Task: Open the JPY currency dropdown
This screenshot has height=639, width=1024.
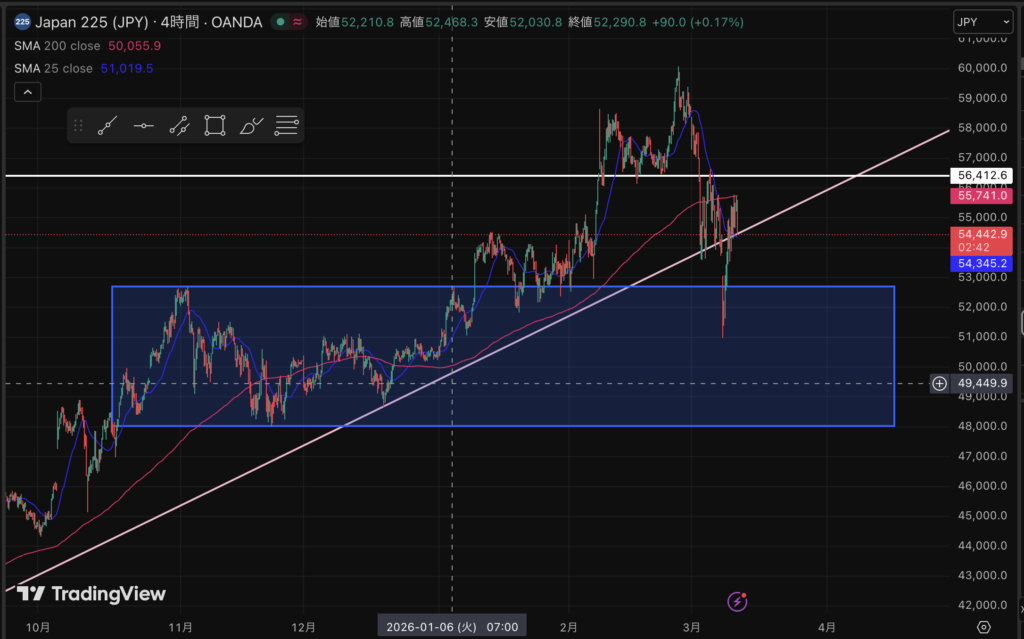Action: [983, 21]
